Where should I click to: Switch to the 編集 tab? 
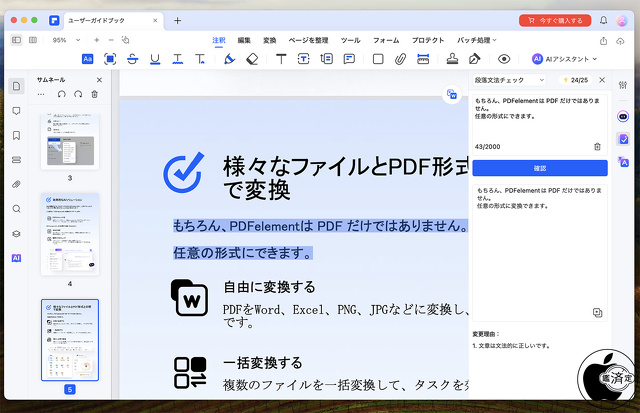244,40
